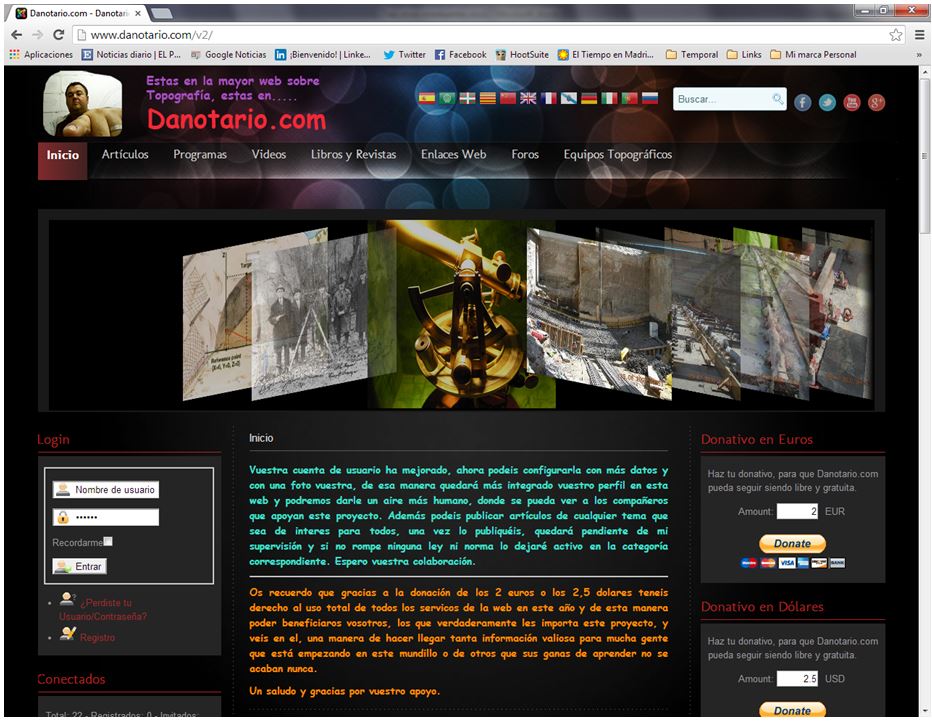The height and width of the screenshot is (721, 932).
Task: Switch language using the UK flag
Action: tap(528, 98)
